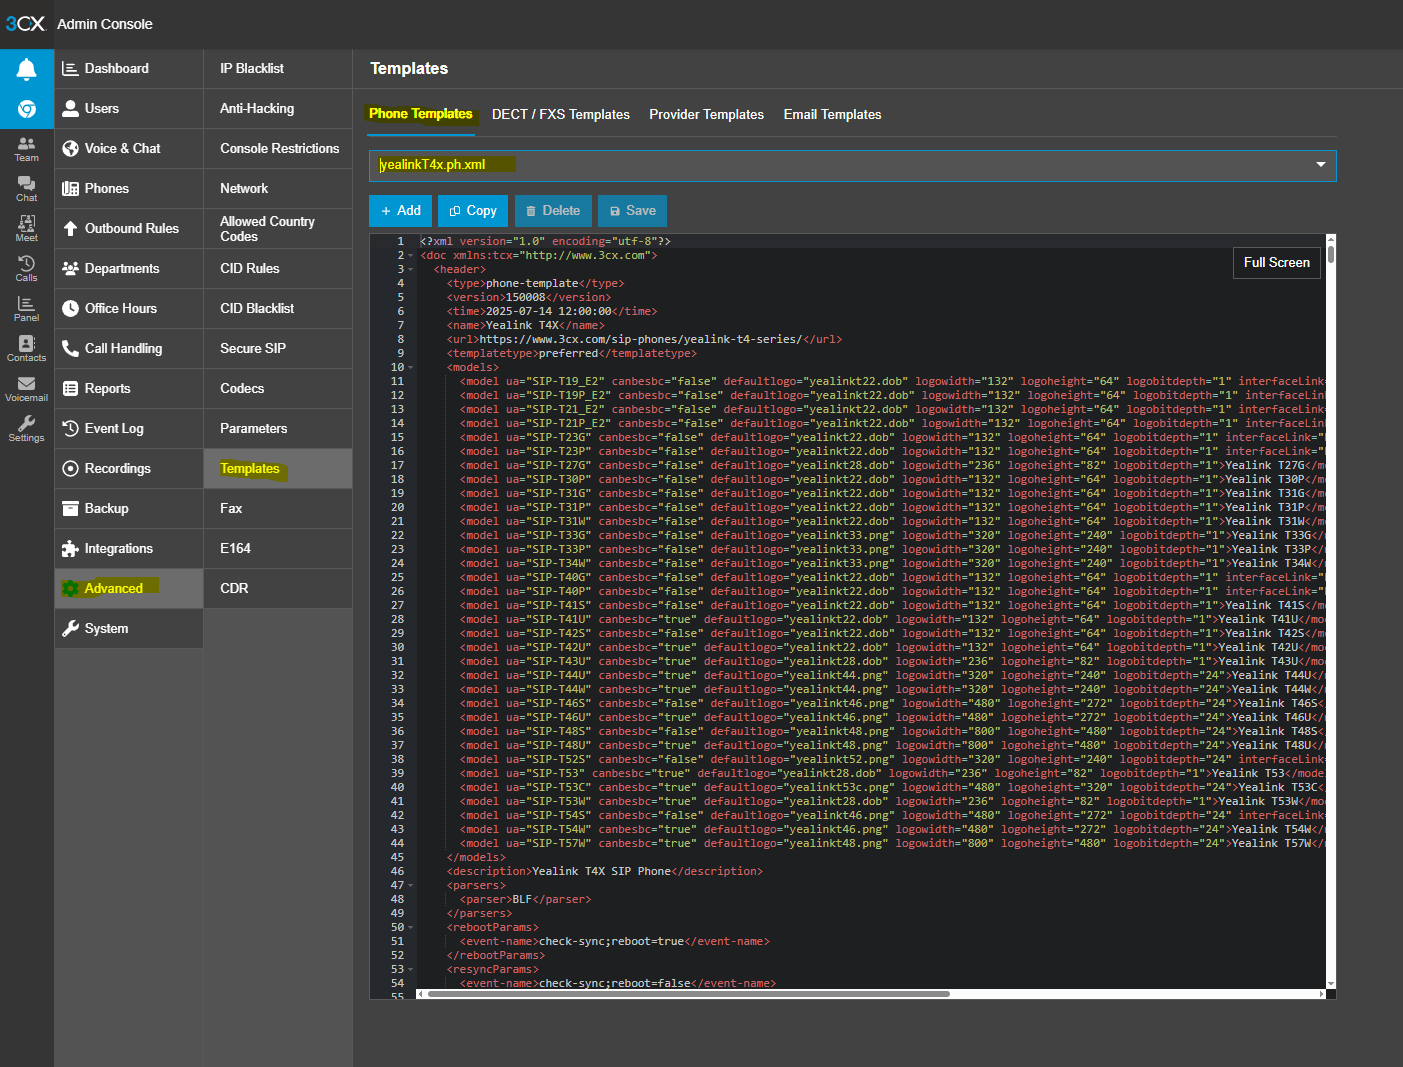Click the Integrations puzzle icon
The image size is (1403, 1067).
pos(70,548)
